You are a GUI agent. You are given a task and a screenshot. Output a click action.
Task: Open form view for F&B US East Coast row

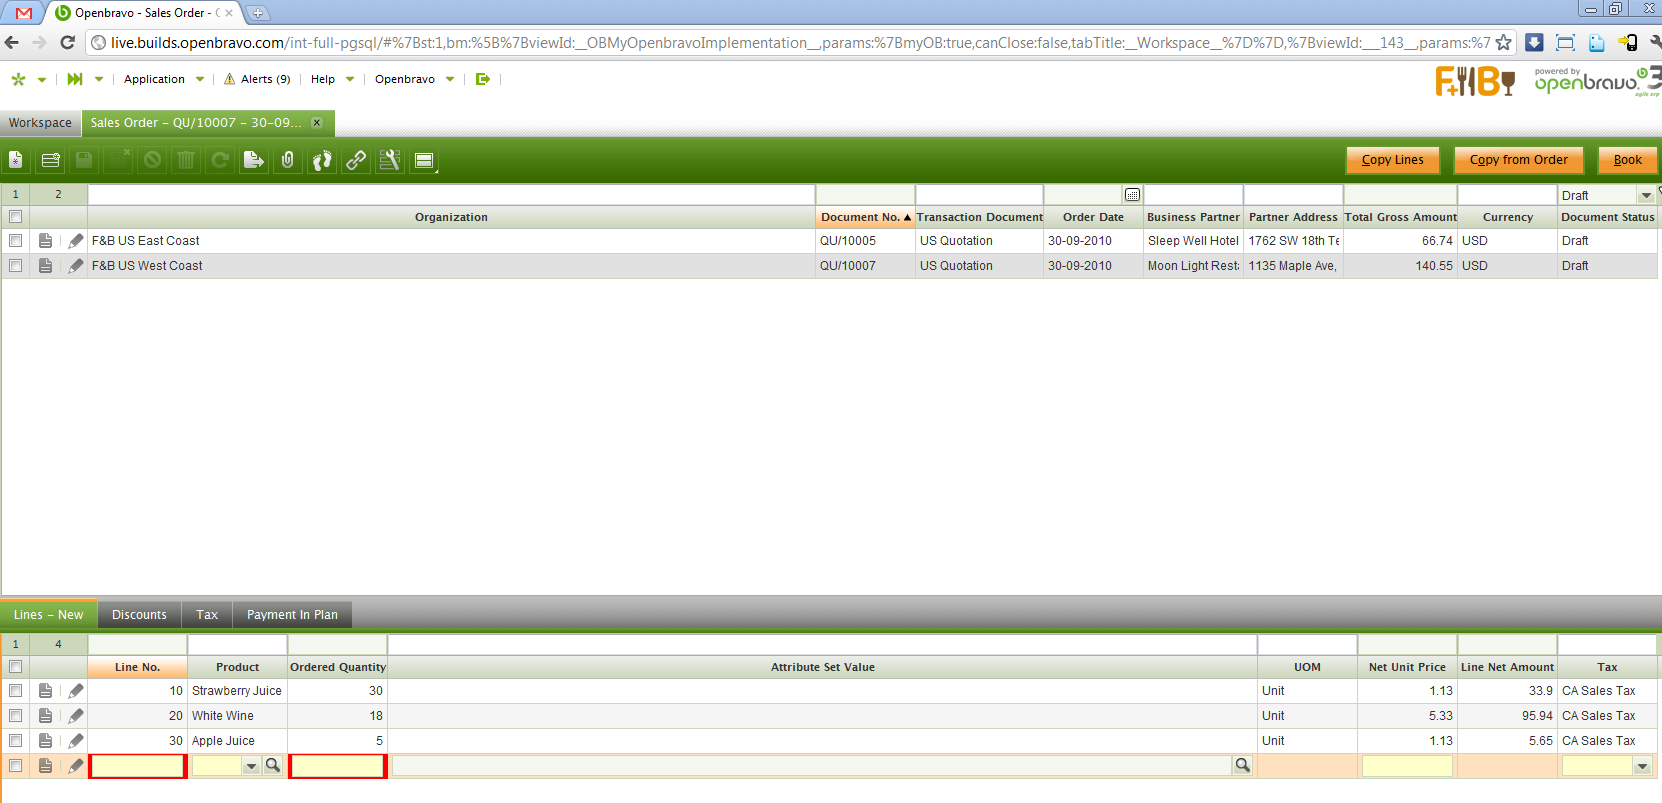(45, 241)
